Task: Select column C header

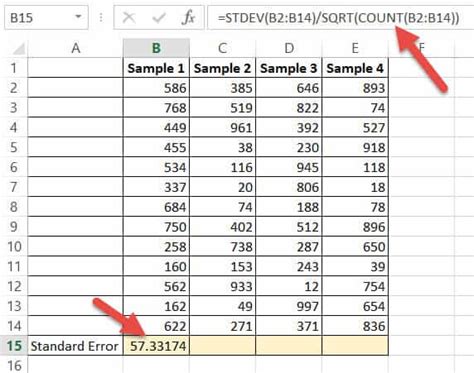Action: (x=222, y=48)
